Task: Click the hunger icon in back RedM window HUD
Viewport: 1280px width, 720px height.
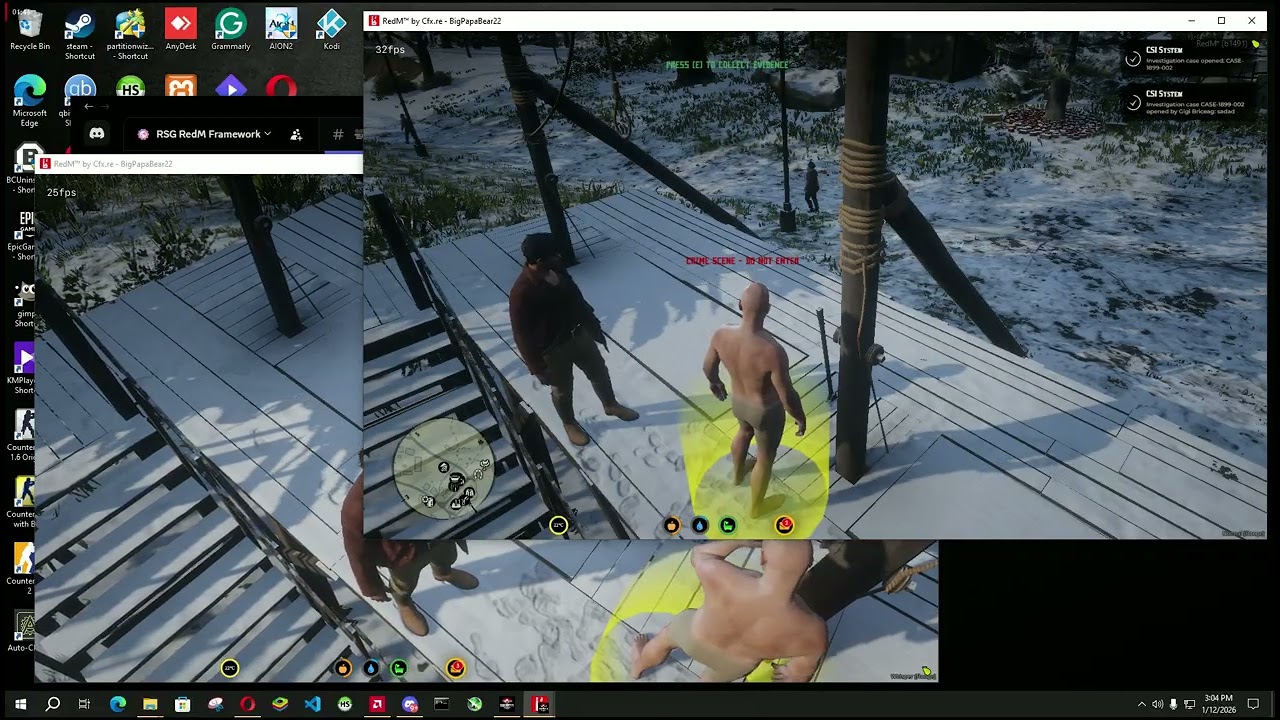Action: pyautogui.click(x=343, y=668)
